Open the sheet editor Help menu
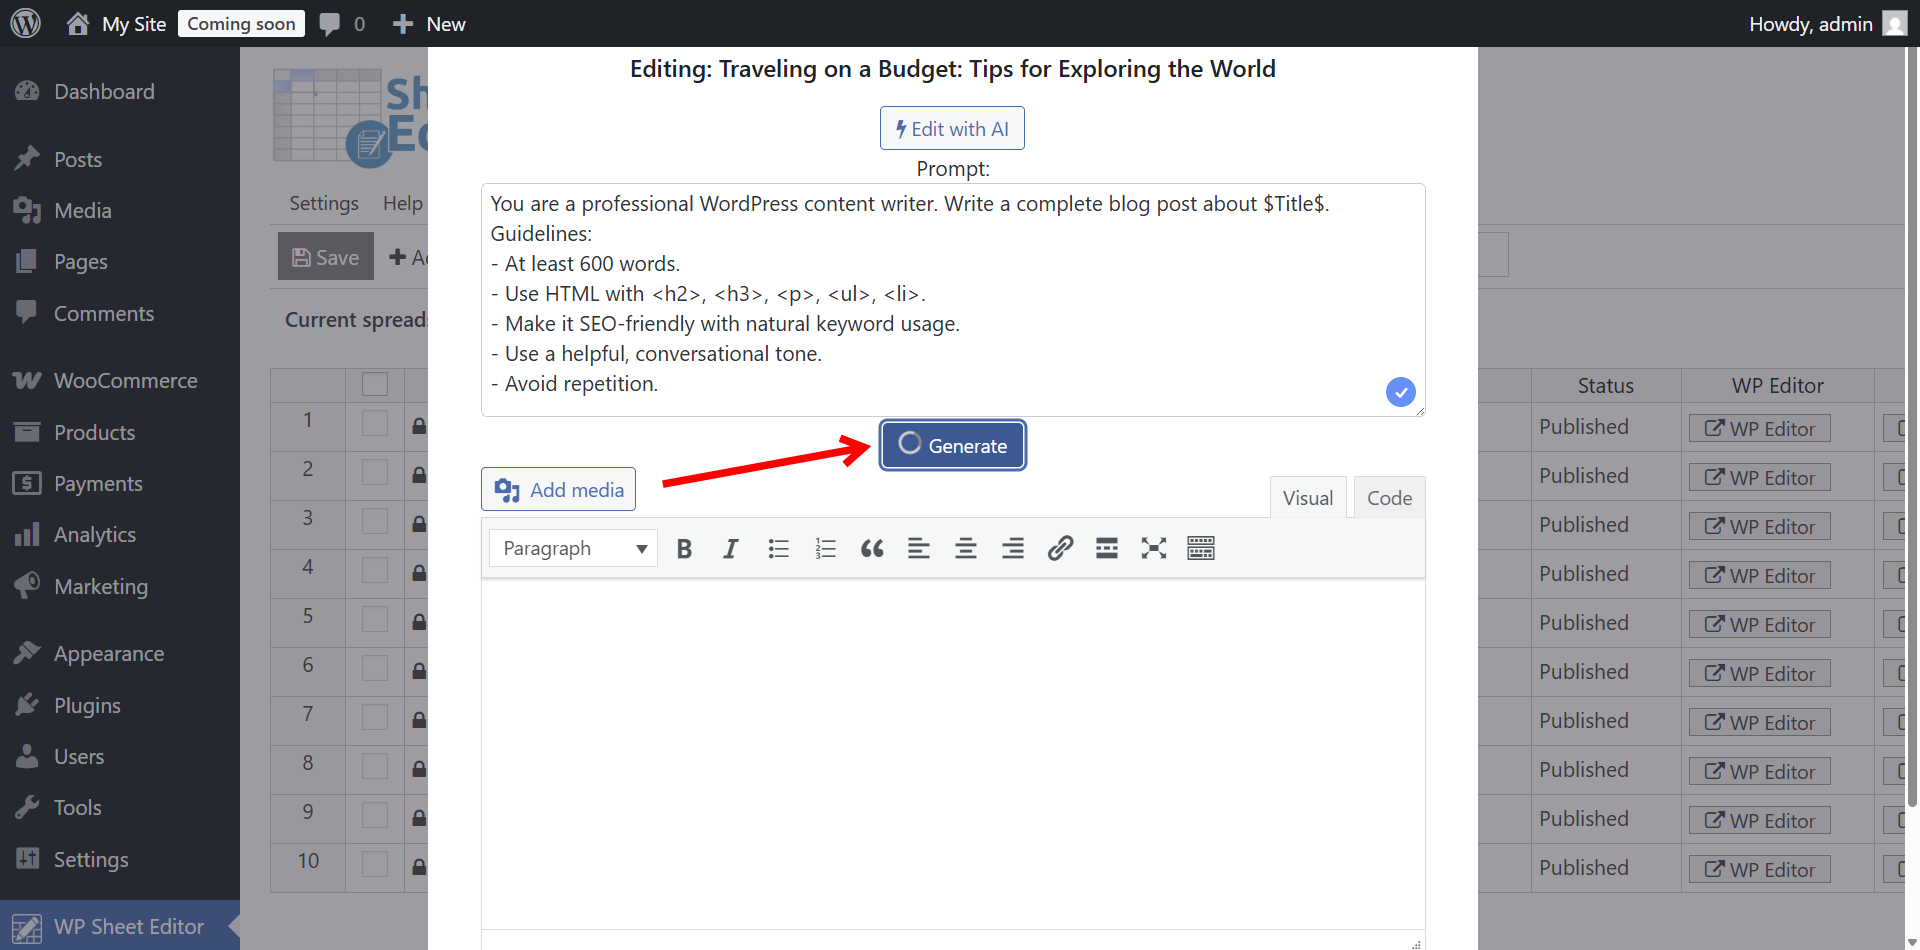 point(402,203)
